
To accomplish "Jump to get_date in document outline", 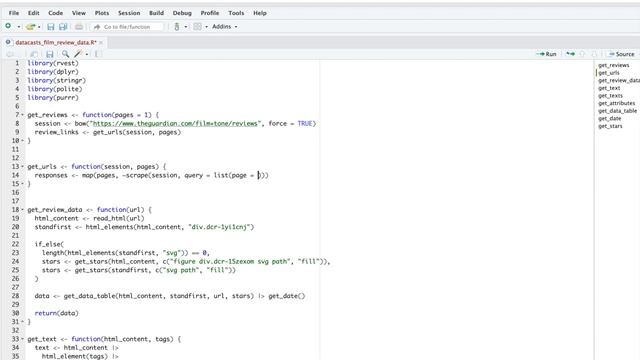I will point(609,118).
